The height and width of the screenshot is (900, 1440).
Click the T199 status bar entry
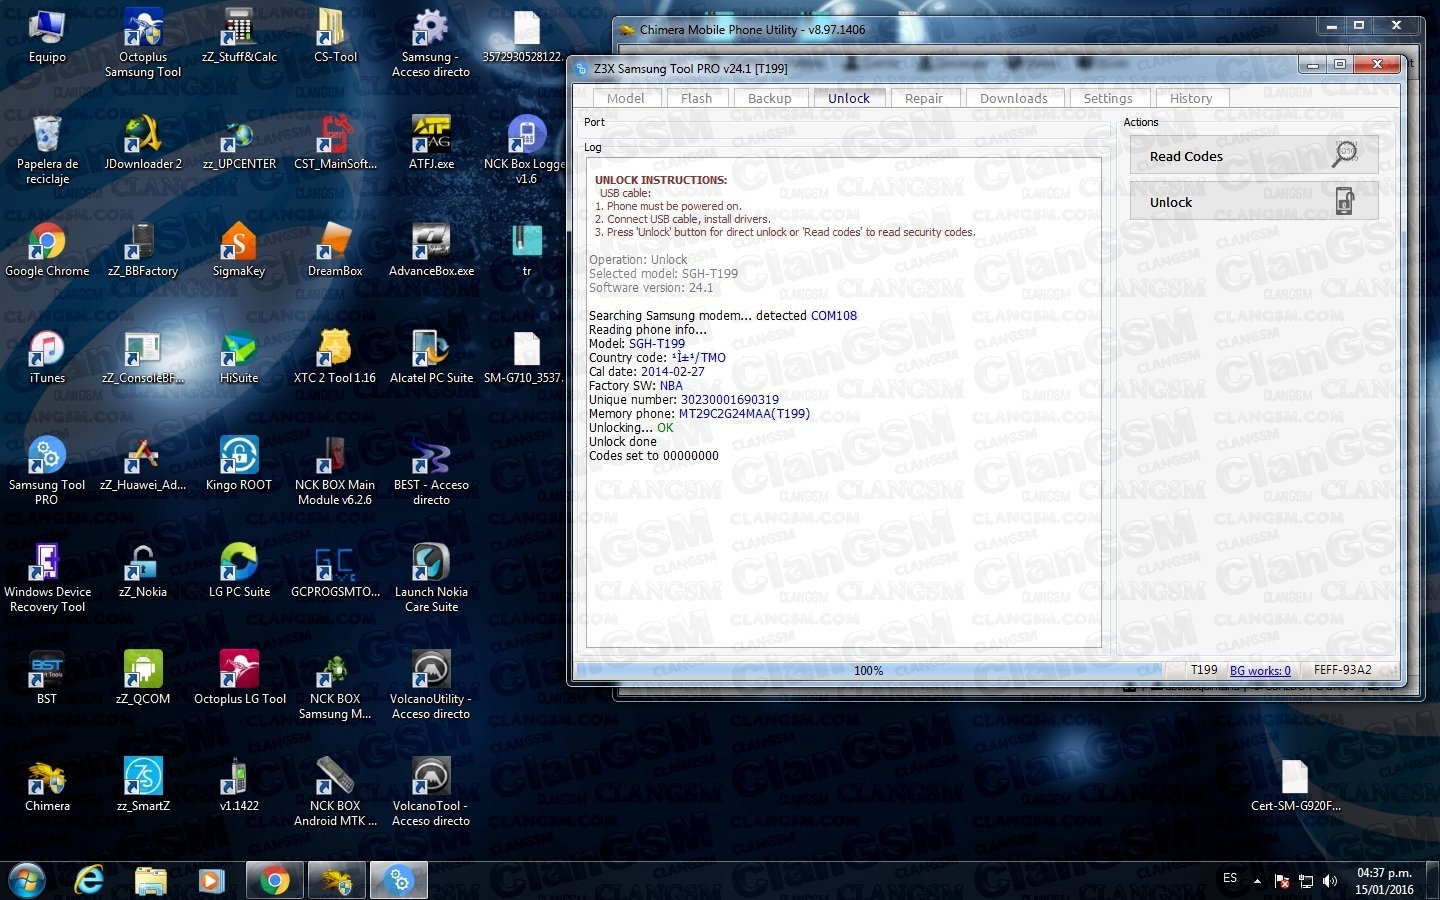(1204, 670)
